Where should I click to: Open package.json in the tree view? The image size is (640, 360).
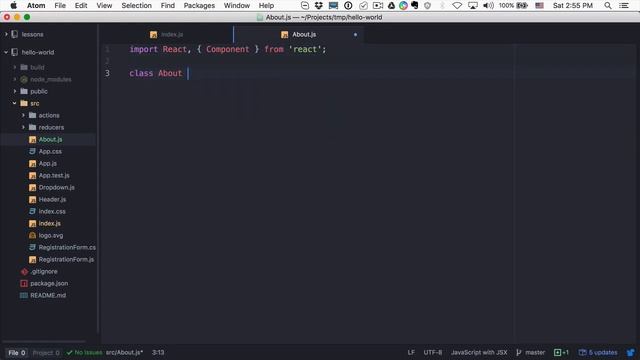click(x=48, y=283)
